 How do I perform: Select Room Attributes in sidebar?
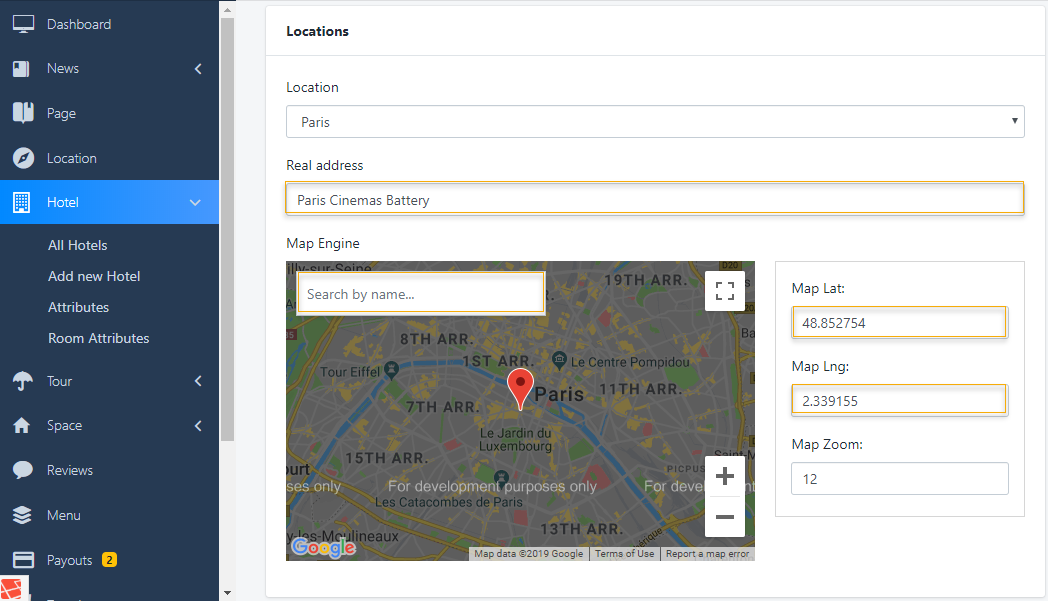tap(98, 338)
